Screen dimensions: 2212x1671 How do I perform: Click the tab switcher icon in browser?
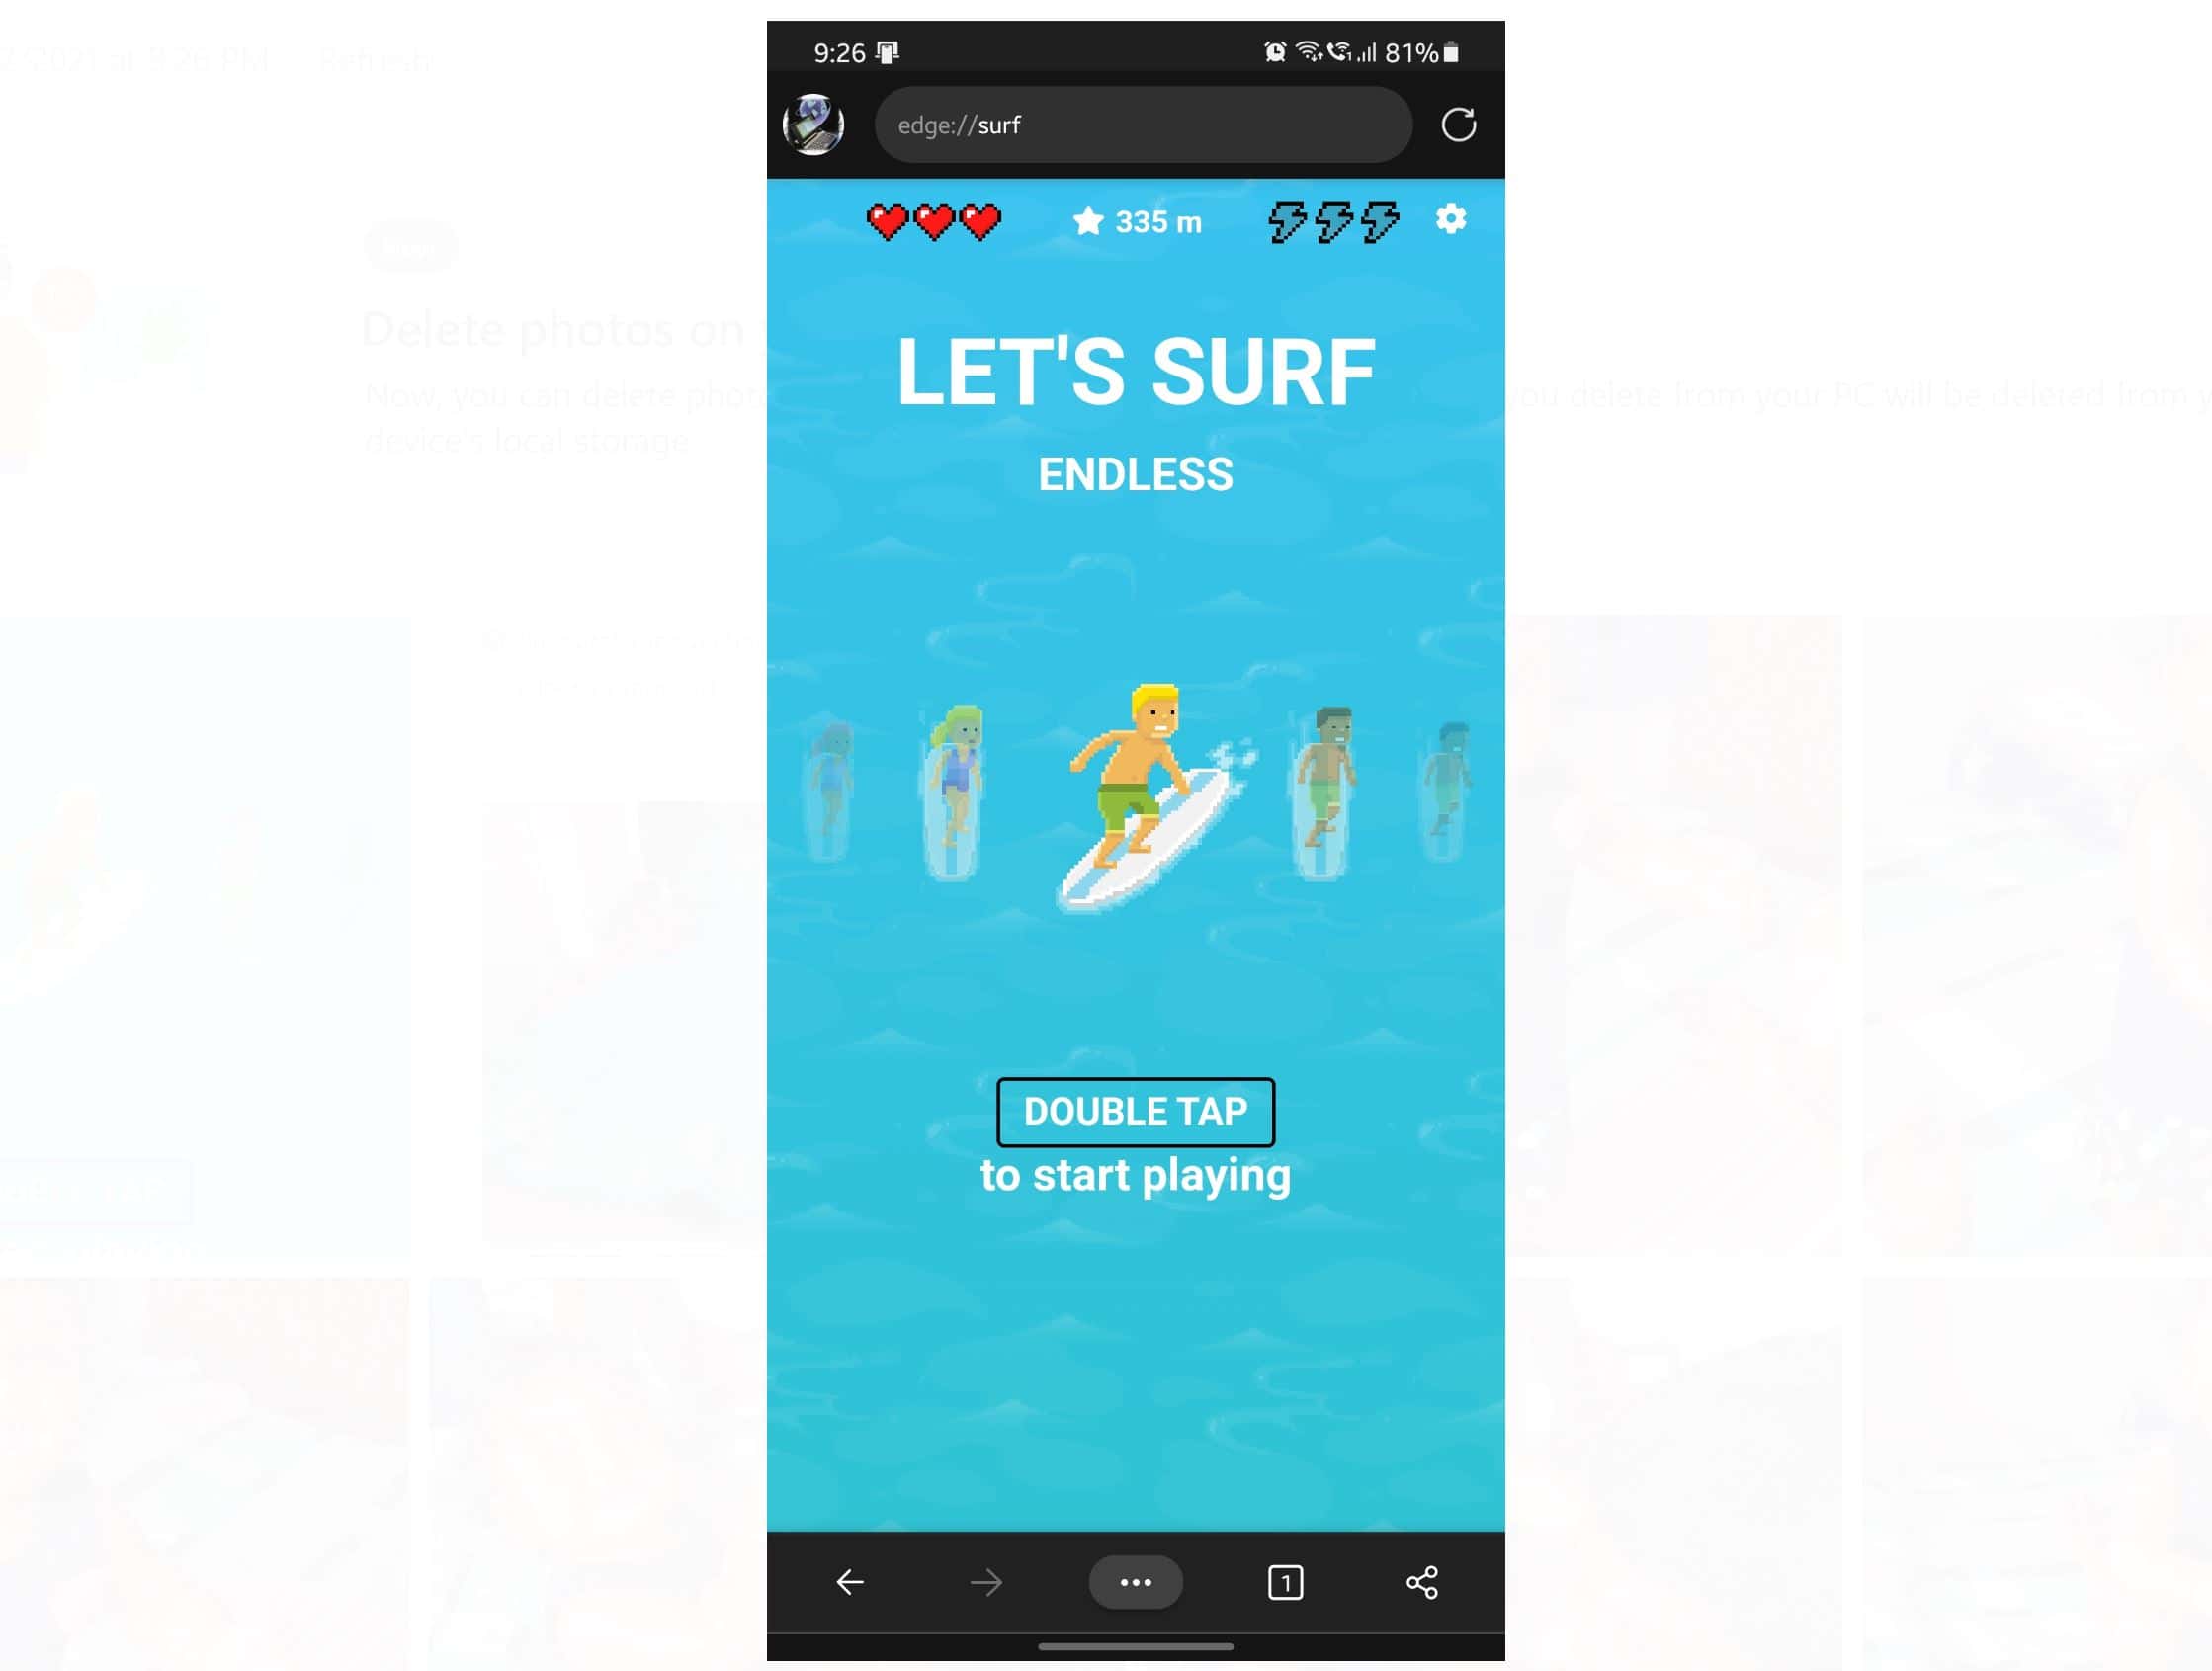click(1285, 1581)
